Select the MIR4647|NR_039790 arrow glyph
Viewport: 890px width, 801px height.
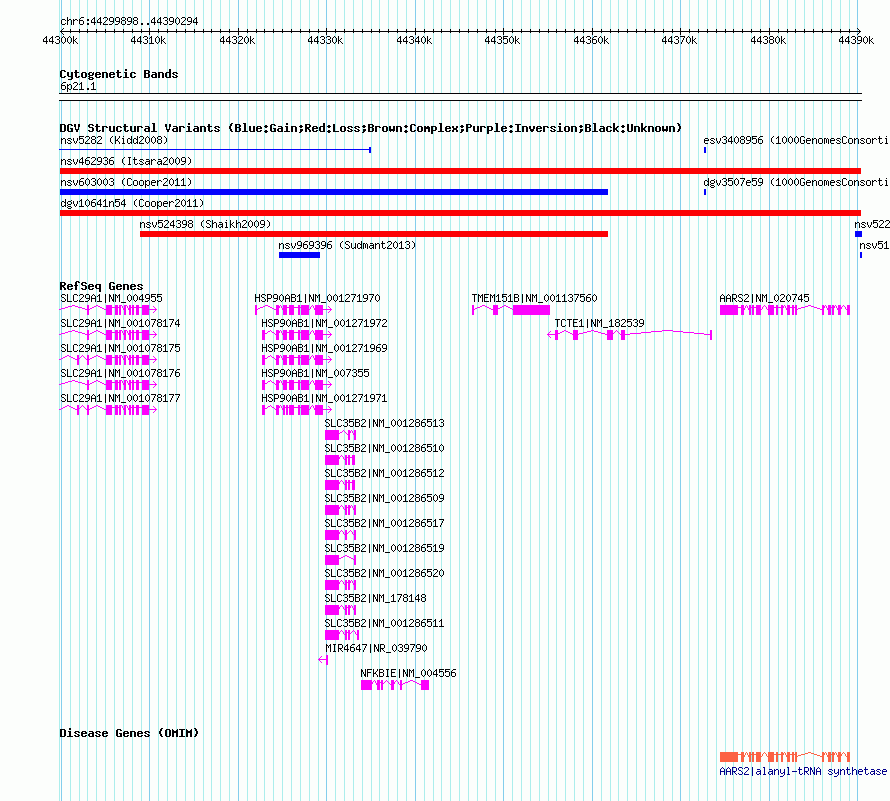click(323, 660)
